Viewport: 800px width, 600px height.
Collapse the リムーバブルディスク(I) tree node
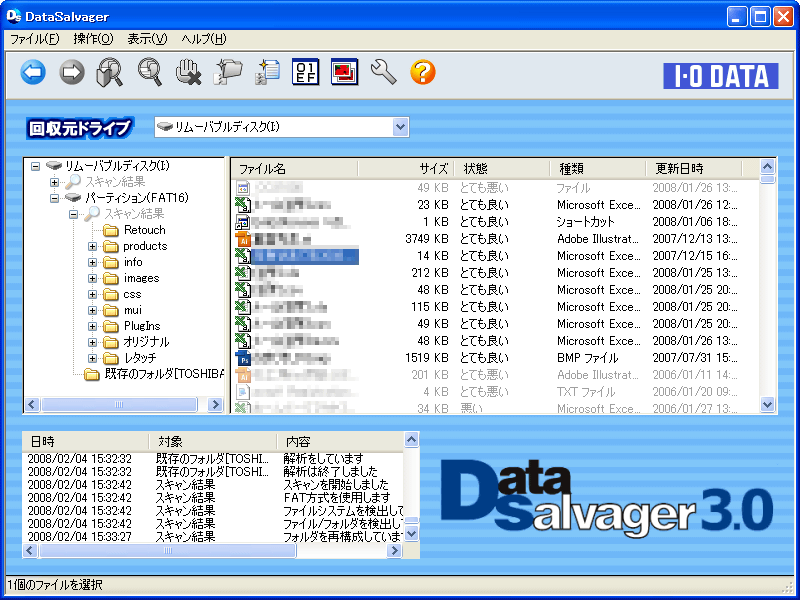pyautogui.click(x=35, y=166)
